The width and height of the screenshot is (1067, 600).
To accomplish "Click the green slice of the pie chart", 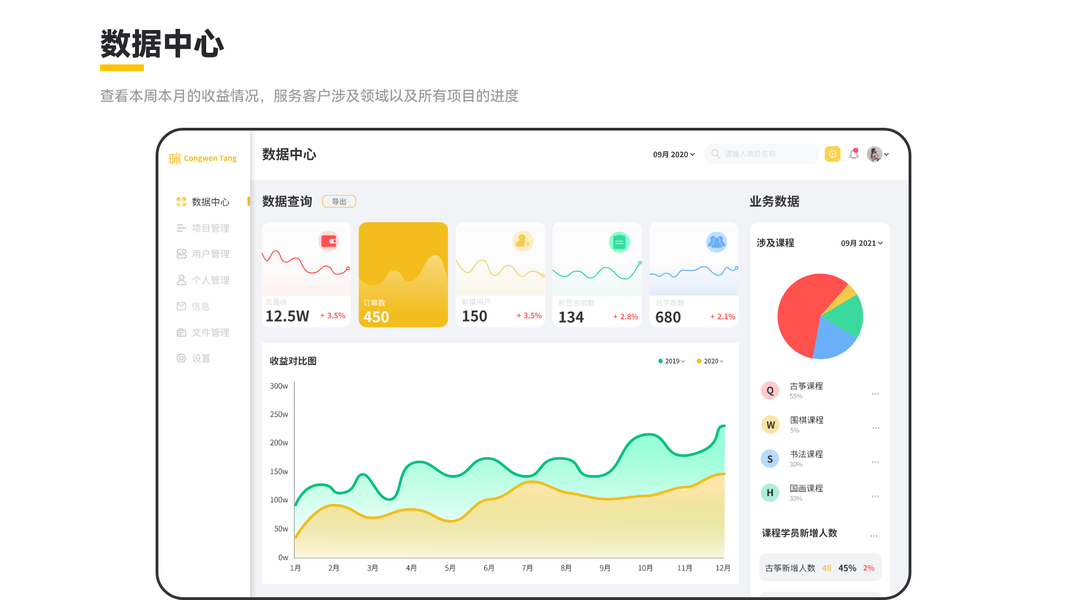I will pos(847,314).
